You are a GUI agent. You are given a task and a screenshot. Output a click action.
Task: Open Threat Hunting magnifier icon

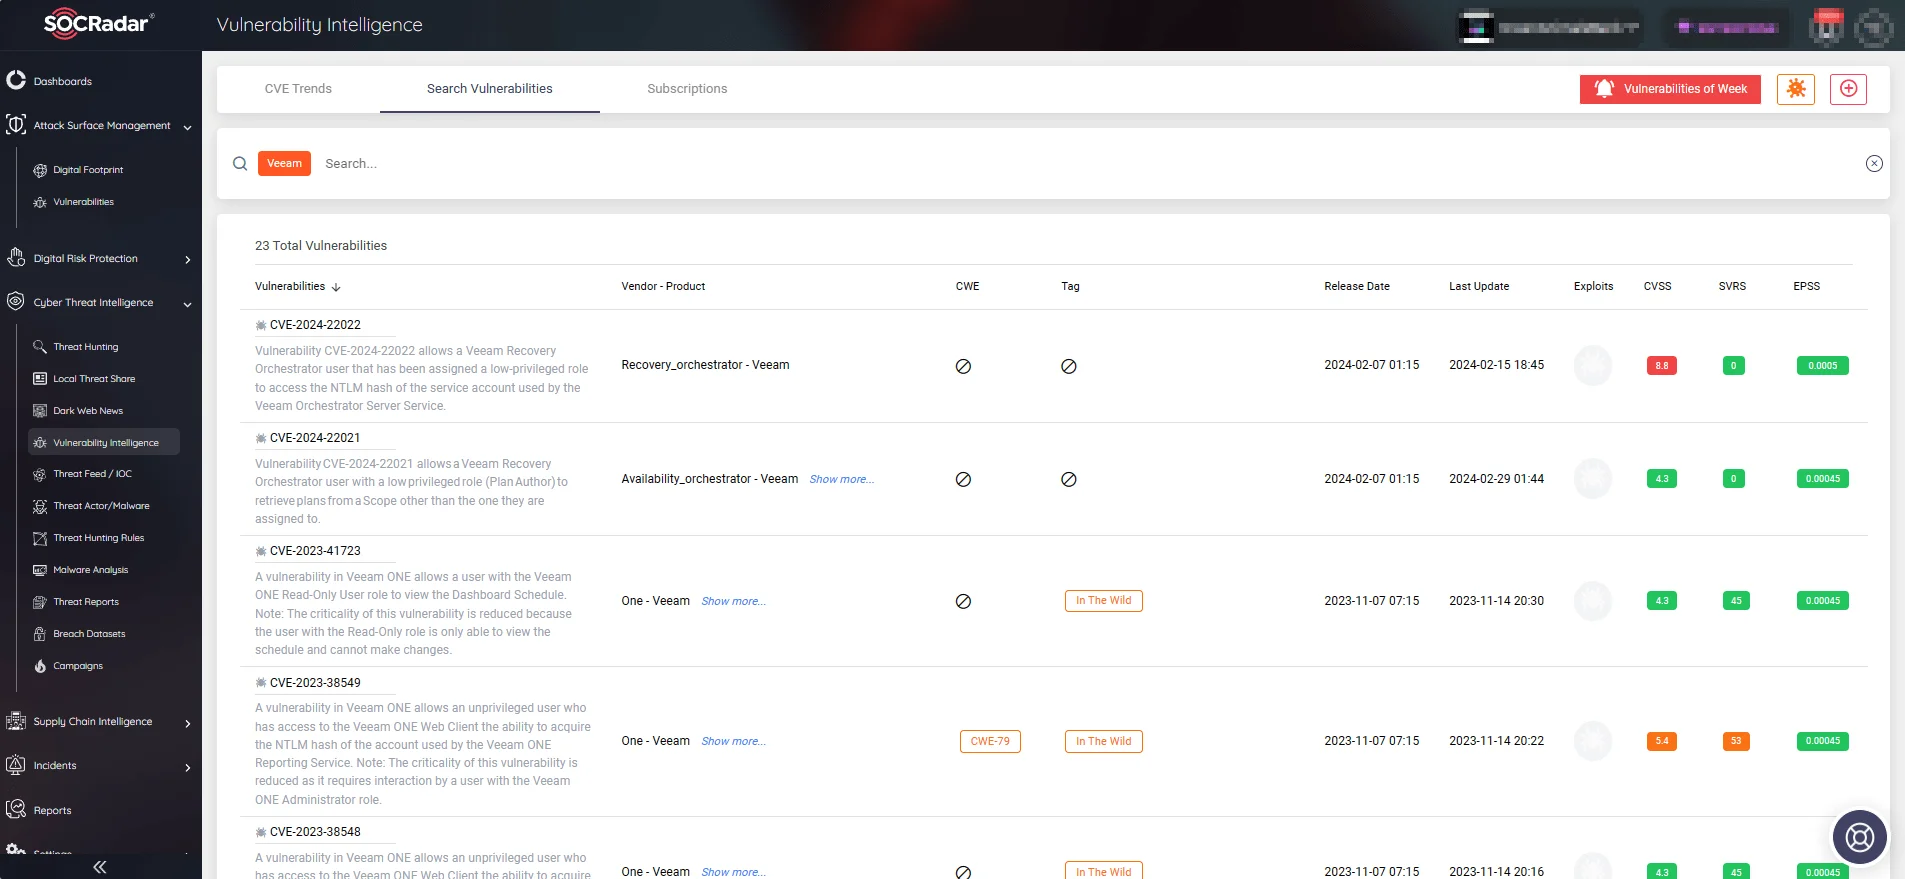[40, 347]
